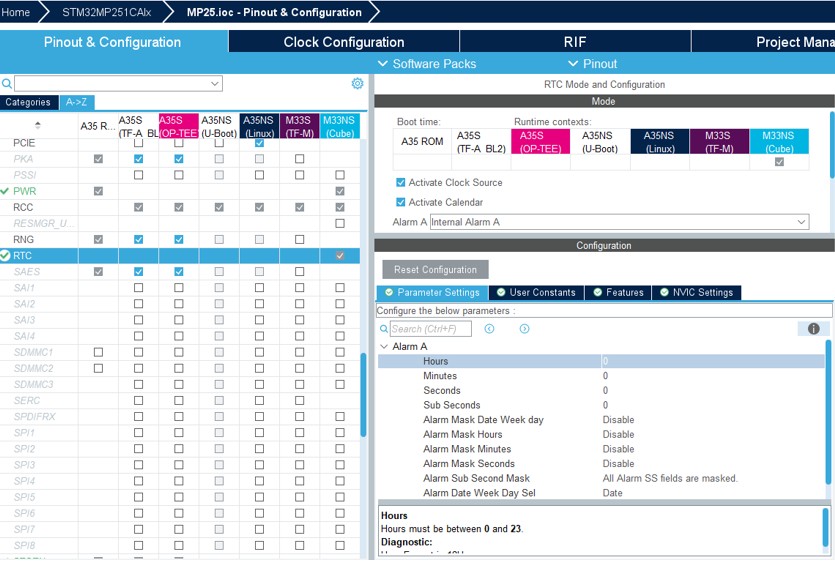This screenshot has height=561, width=835.
Task: Uncheck PKA for A35S TF-A BL2
Action: tap(138, 159)
